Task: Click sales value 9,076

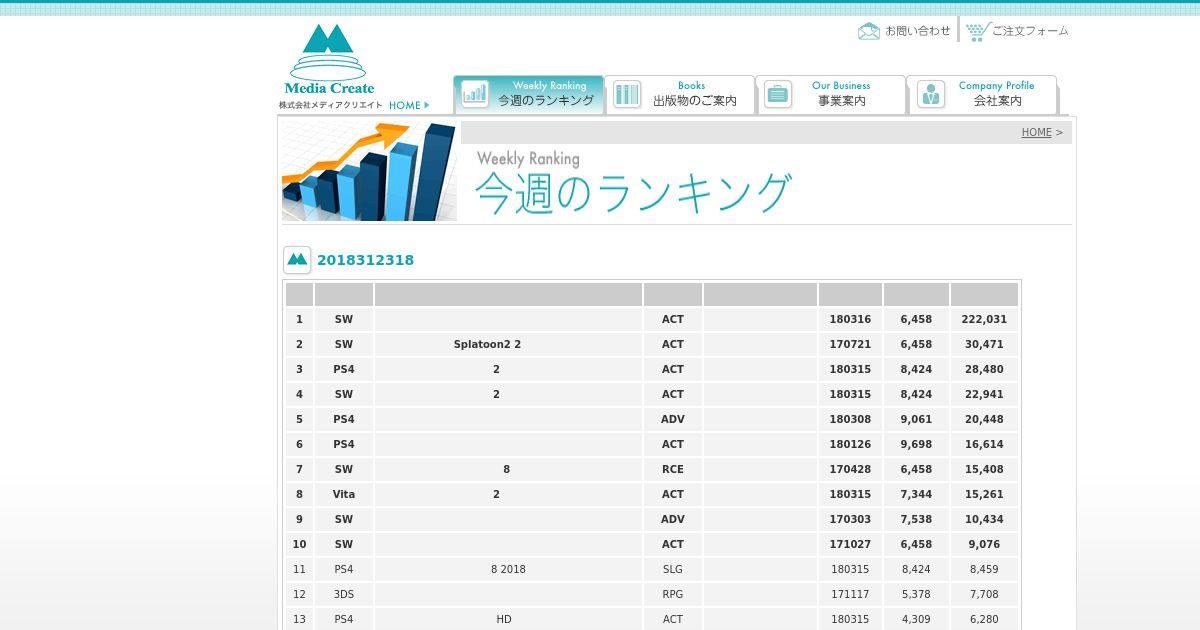Action: (x=984, y=544)
